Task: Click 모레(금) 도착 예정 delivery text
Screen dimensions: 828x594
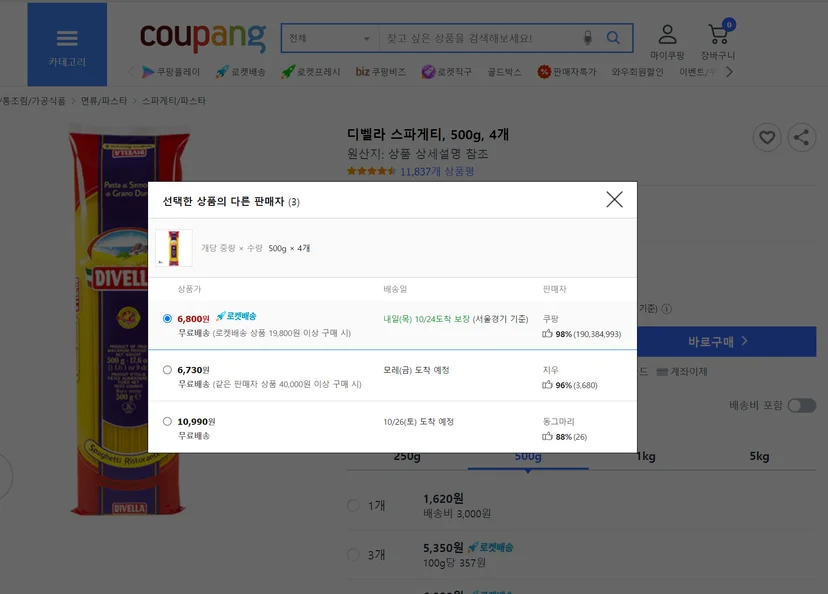Action: click(x=416, y=370)
